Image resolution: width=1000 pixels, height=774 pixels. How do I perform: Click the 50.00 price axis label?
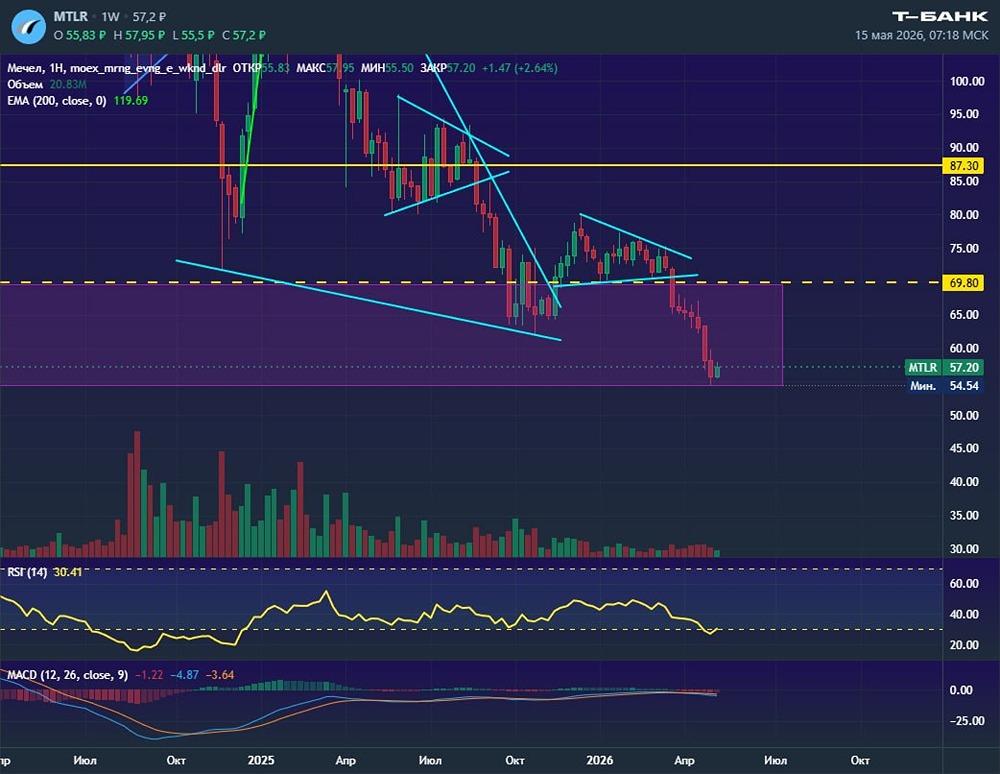(x=964, y=415)
